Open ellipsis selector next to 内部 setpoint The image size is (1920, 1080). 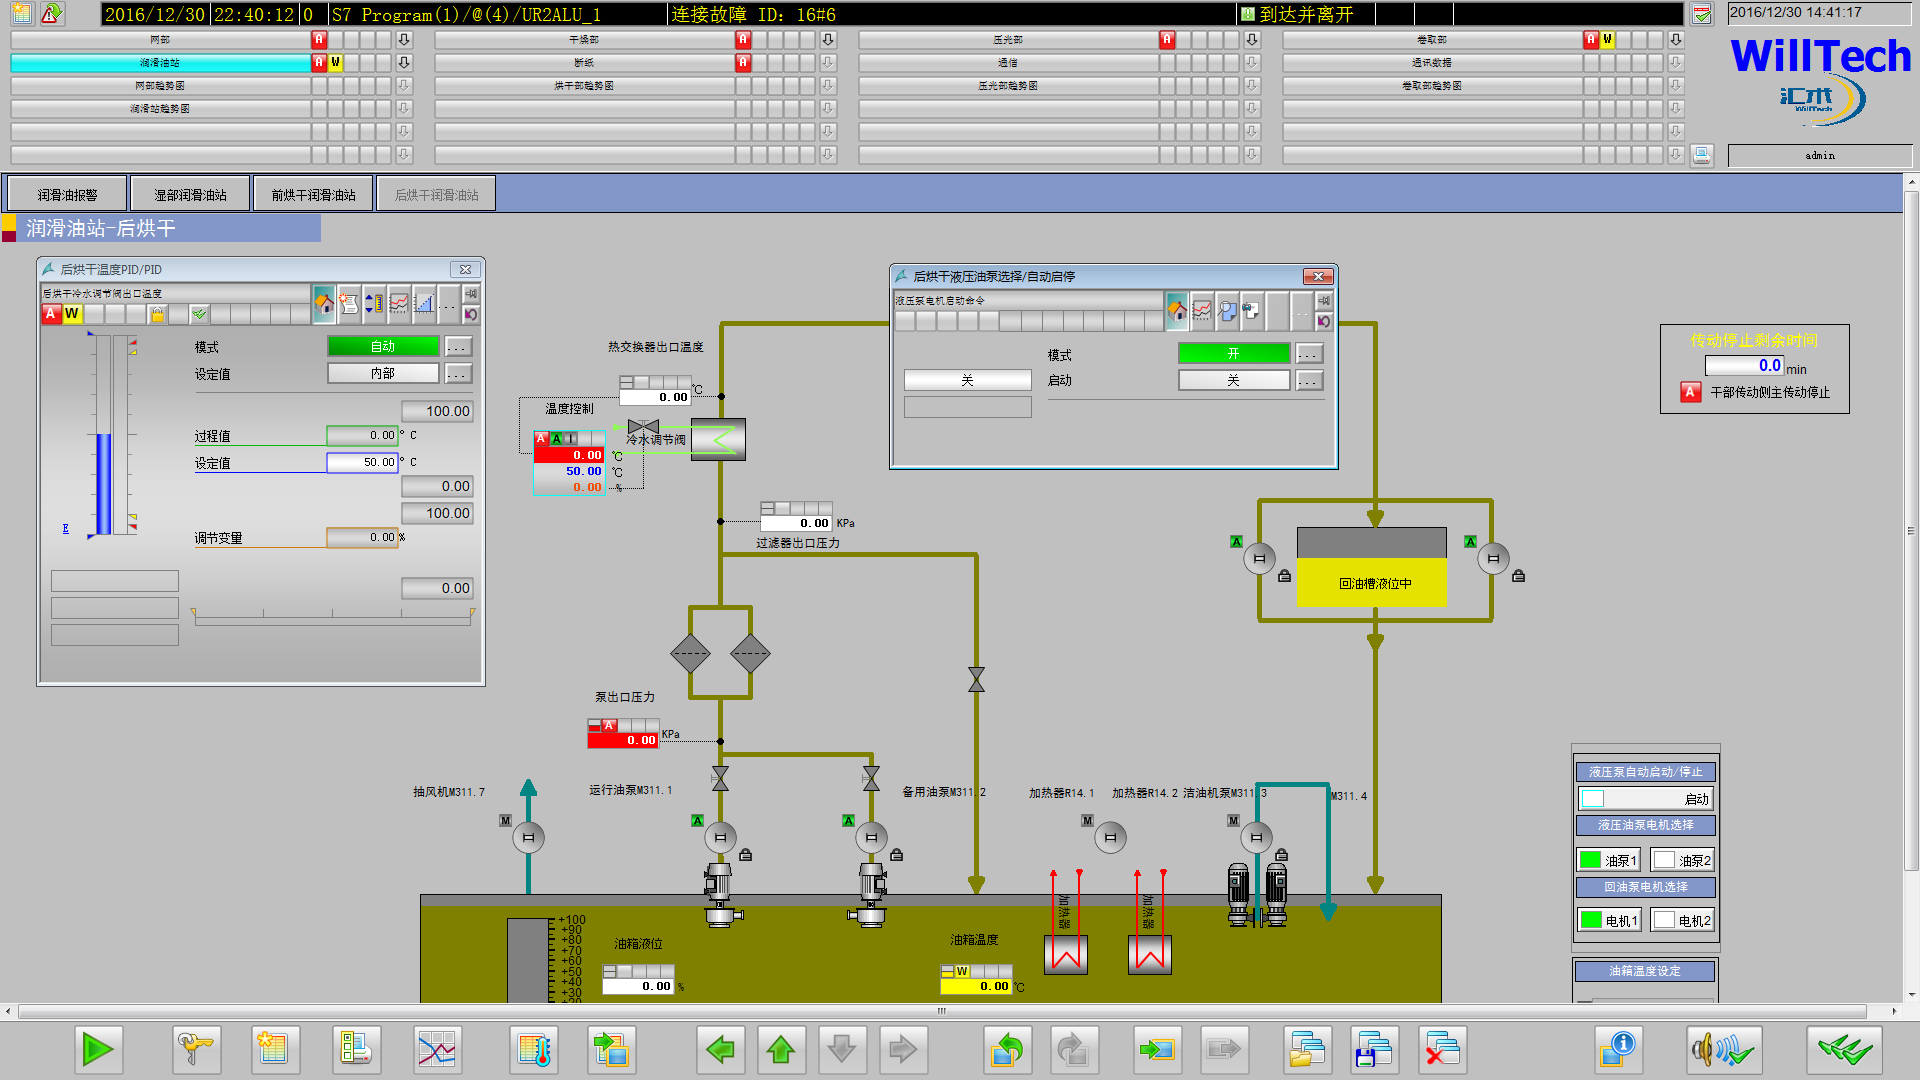tap(457, 374)
